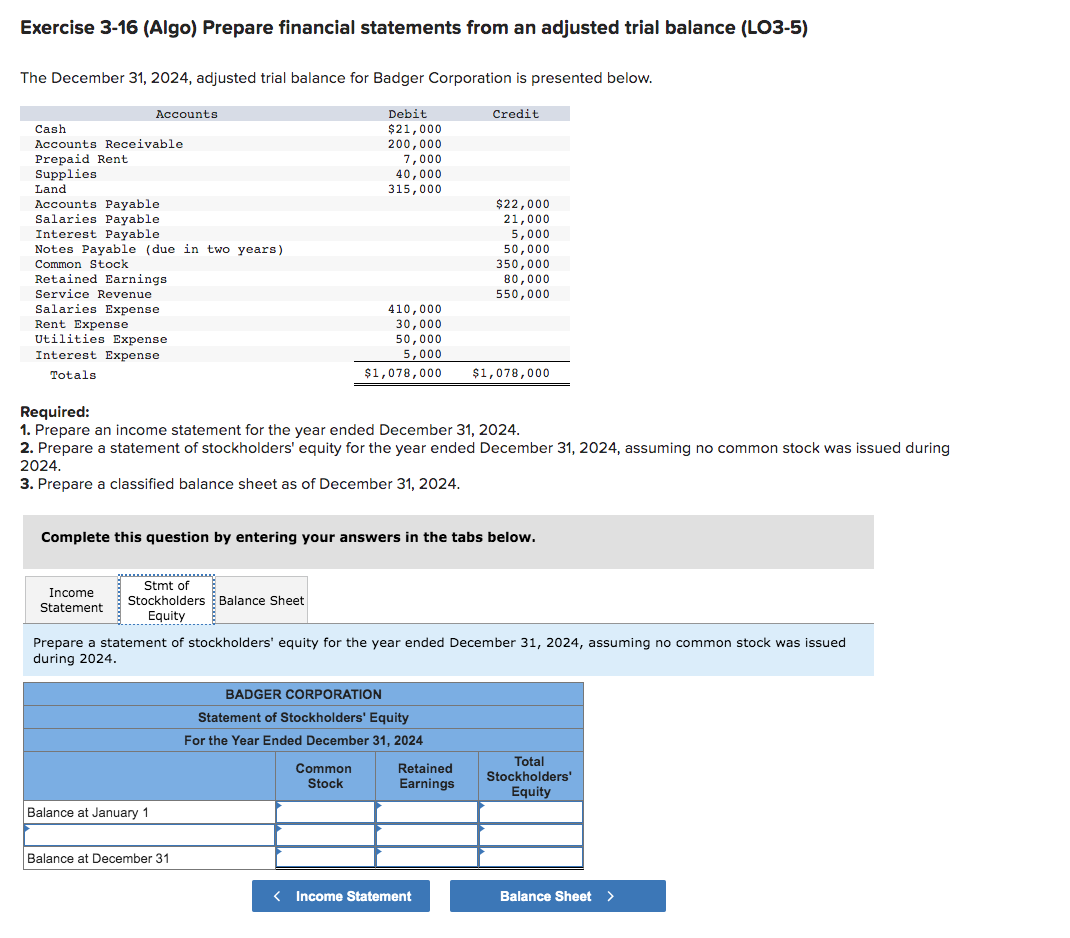1070x938 pixels.
Task: Click Total Stockholders' Equity cell for January 1
Action: [530, 811]
